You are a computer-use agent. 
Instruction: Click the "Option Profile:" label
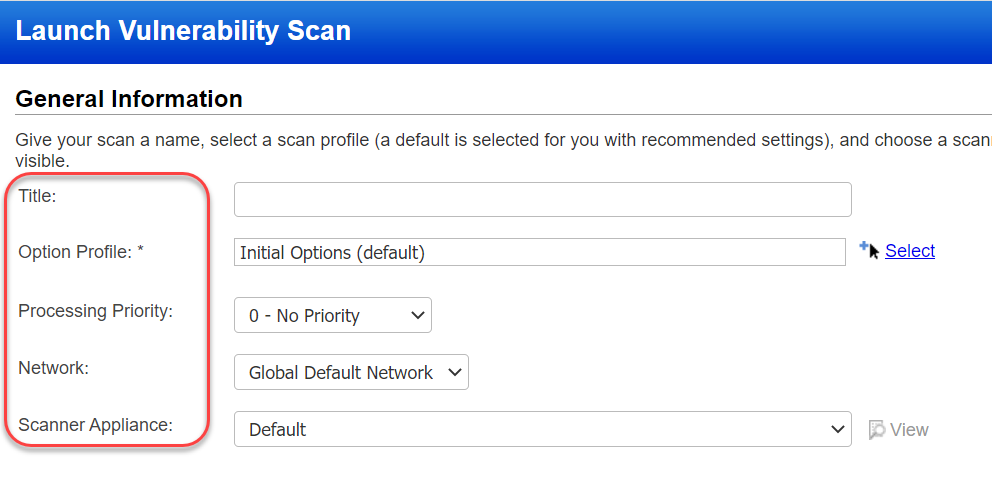75,252
